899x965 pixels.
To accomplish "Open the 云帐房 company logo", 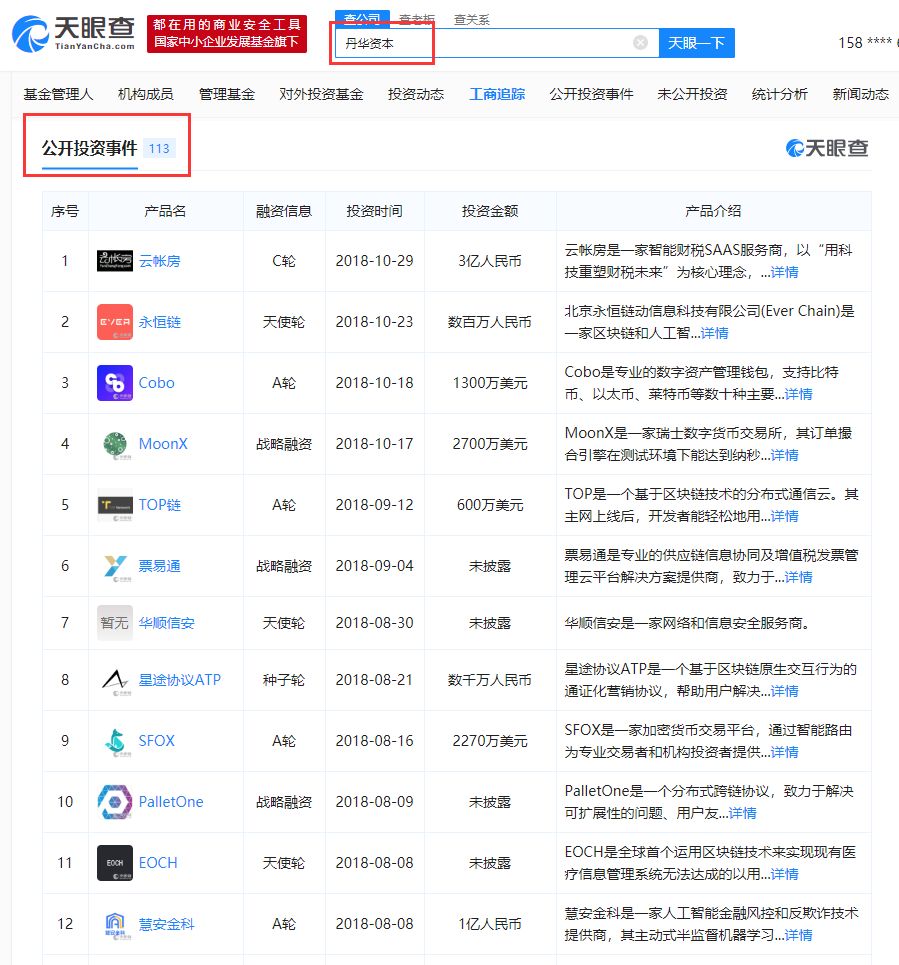I will tap(114, 261).
